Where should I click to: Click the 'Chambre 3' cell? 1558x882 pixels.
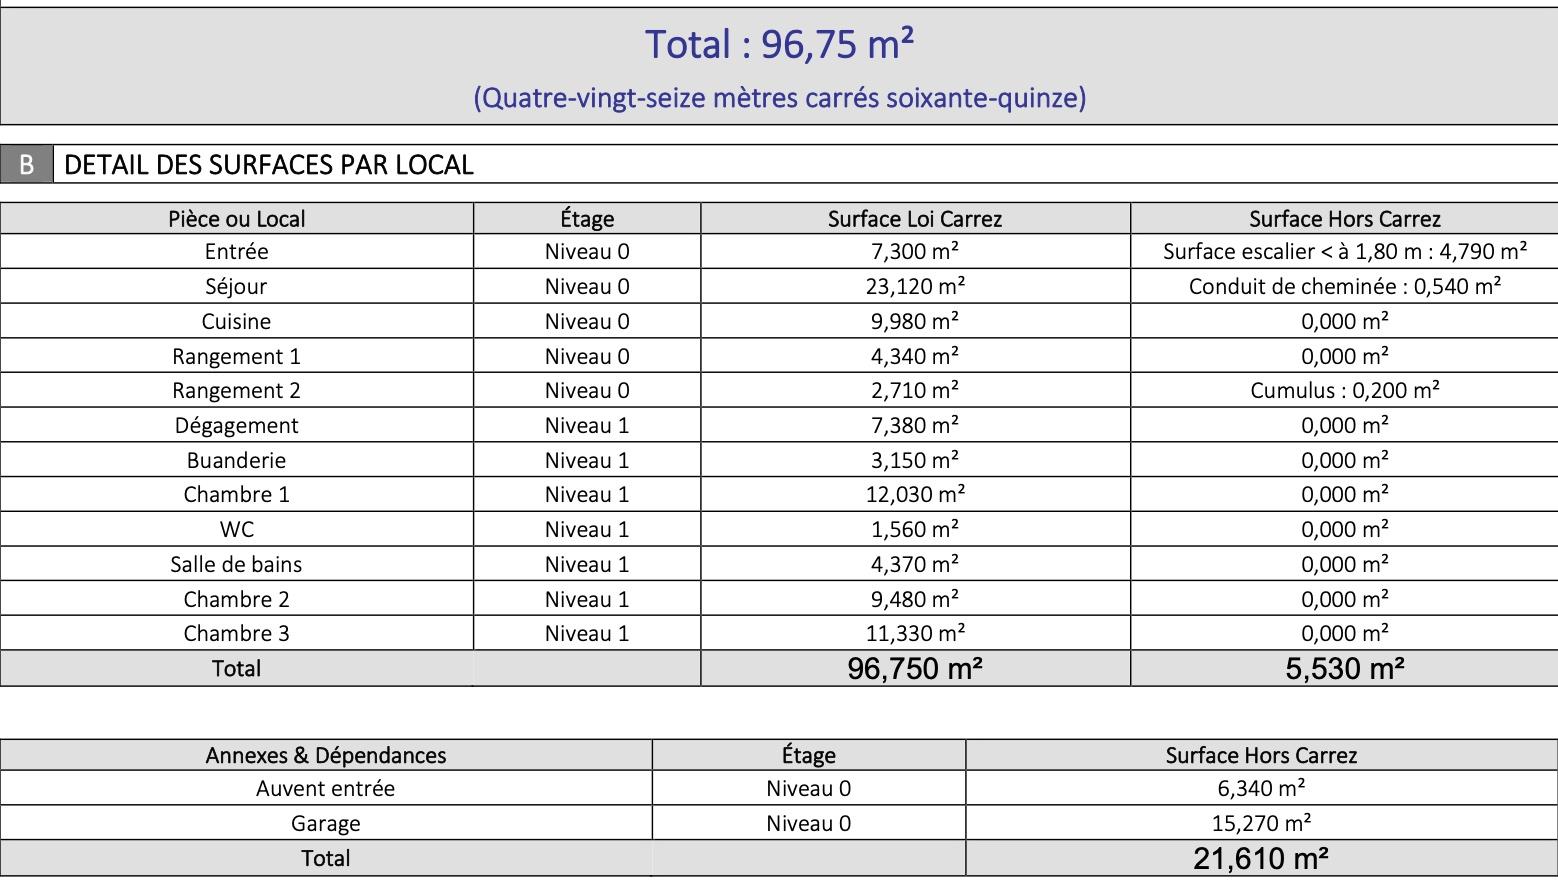(x=237, y=634)
